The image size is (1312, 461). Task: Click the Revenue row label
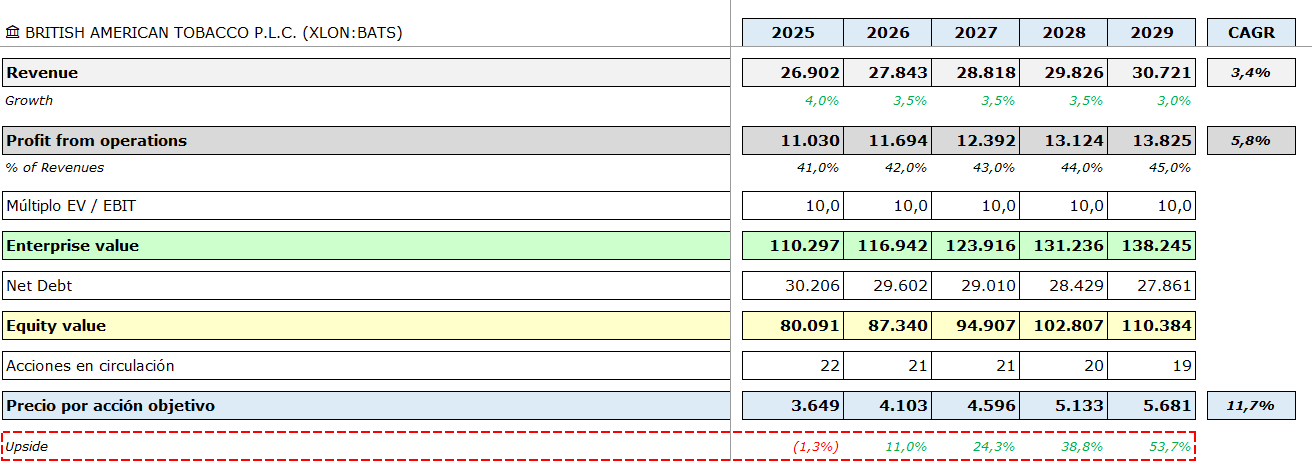coord(366,73)
